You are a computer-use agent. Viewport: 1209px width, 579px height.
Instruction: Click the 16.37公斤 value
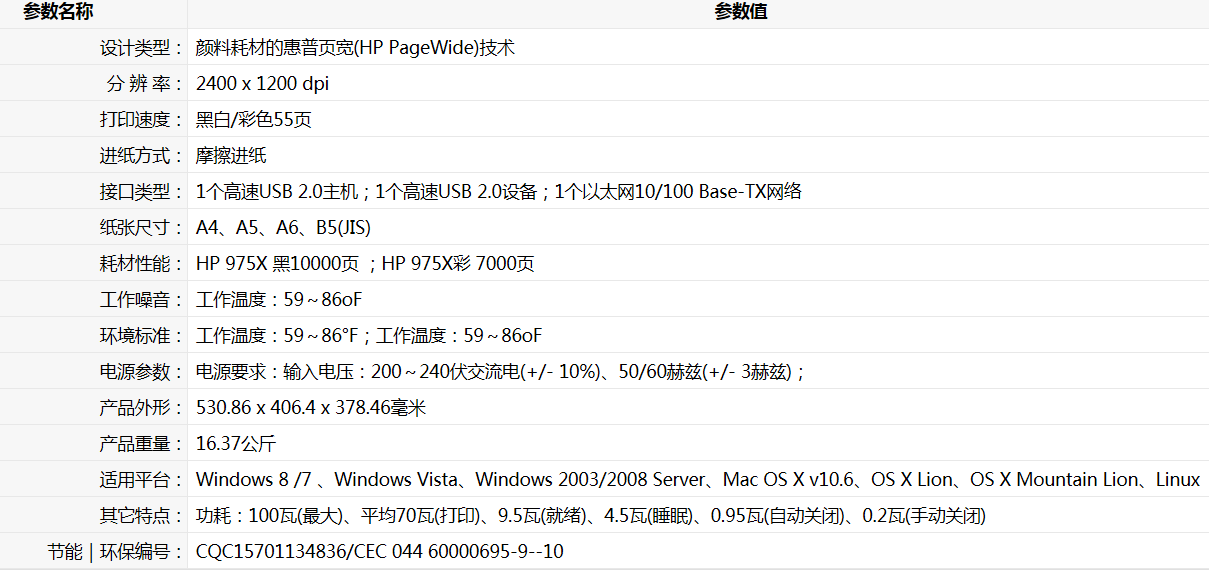236,443
